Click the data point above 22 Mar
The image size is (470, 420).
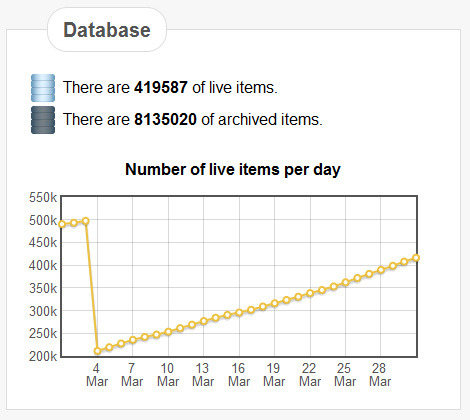coord(310,293)
